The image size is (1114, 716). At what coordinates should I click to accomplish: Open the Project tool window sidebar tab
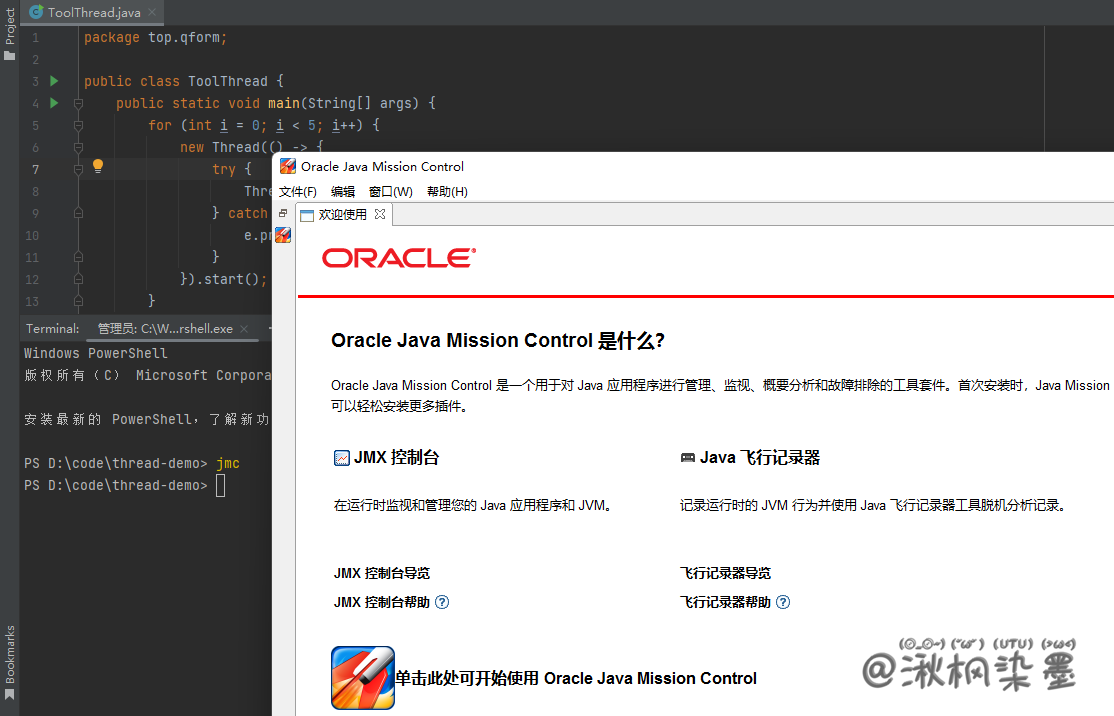coord(10,32)
